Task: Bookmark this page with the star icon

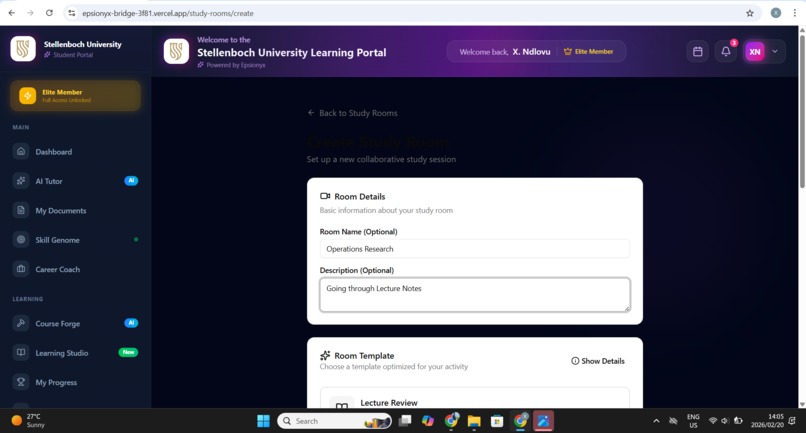Action: [749, 13]
